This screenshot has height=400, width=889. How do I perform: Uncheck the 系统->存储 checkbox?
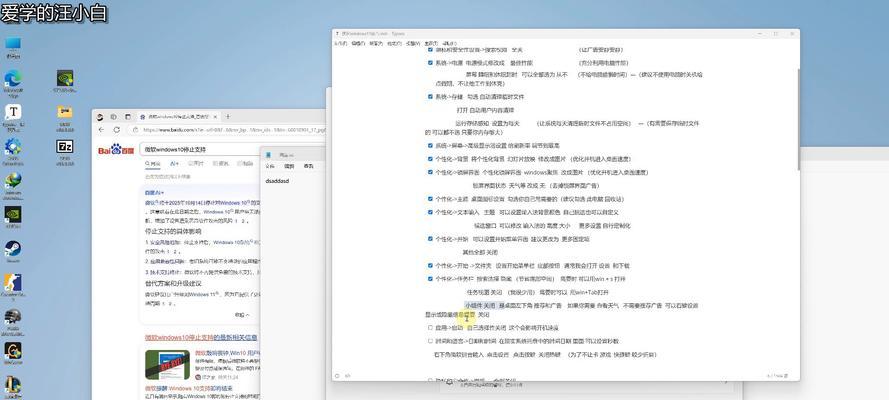(x=430, y=96)
